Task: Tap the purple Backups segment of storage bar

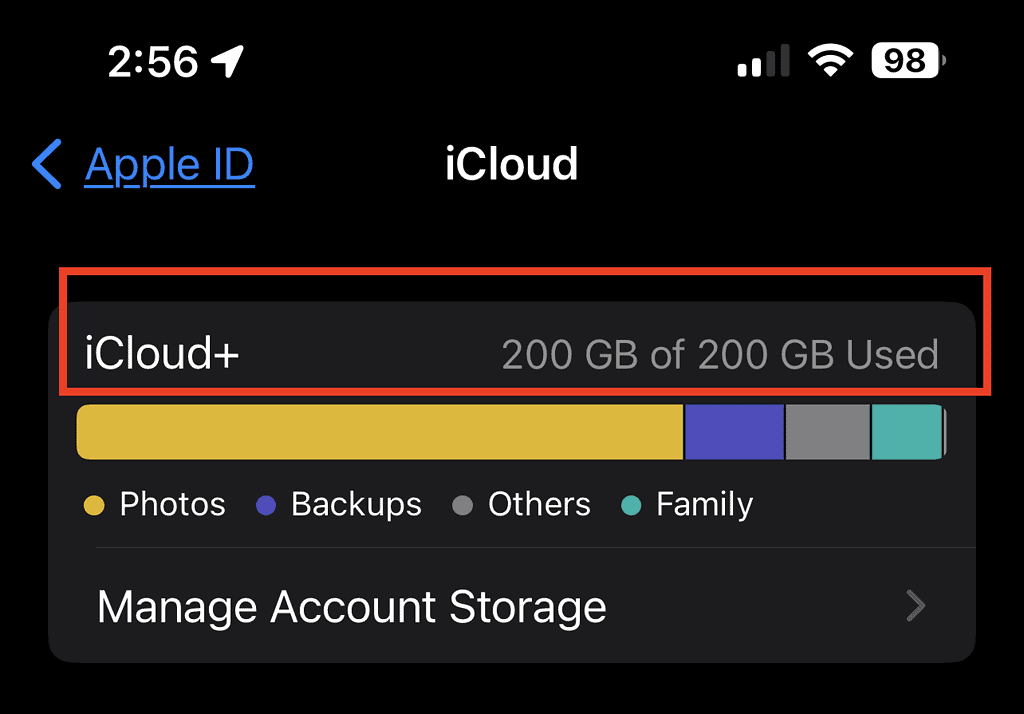Action: click(734, 432)
